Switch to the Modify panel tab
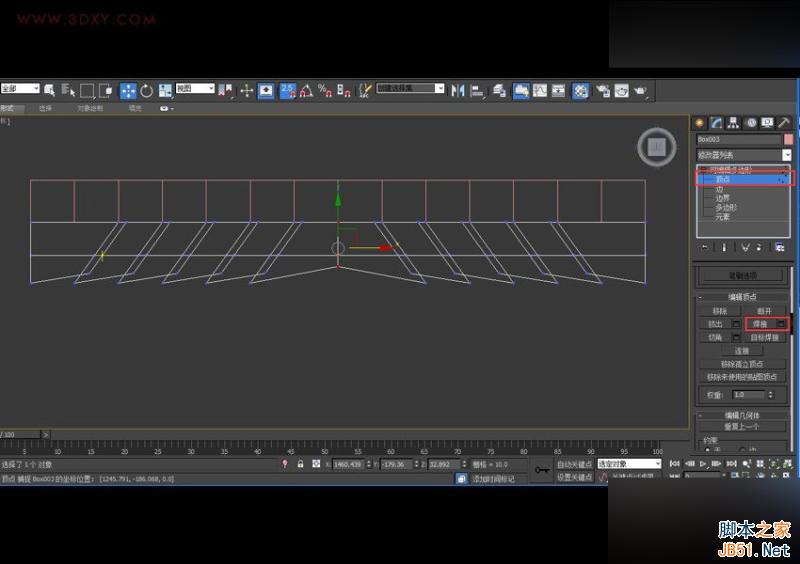 [x=716, y=122]
